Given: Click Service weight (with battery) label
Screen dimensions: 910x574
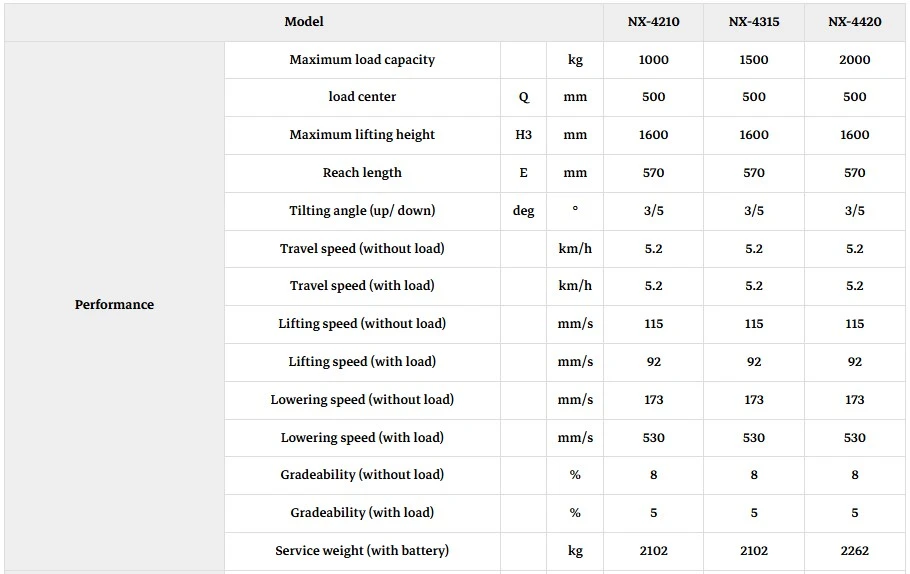Looking at the screenshot, I should [x=362, y=551].
